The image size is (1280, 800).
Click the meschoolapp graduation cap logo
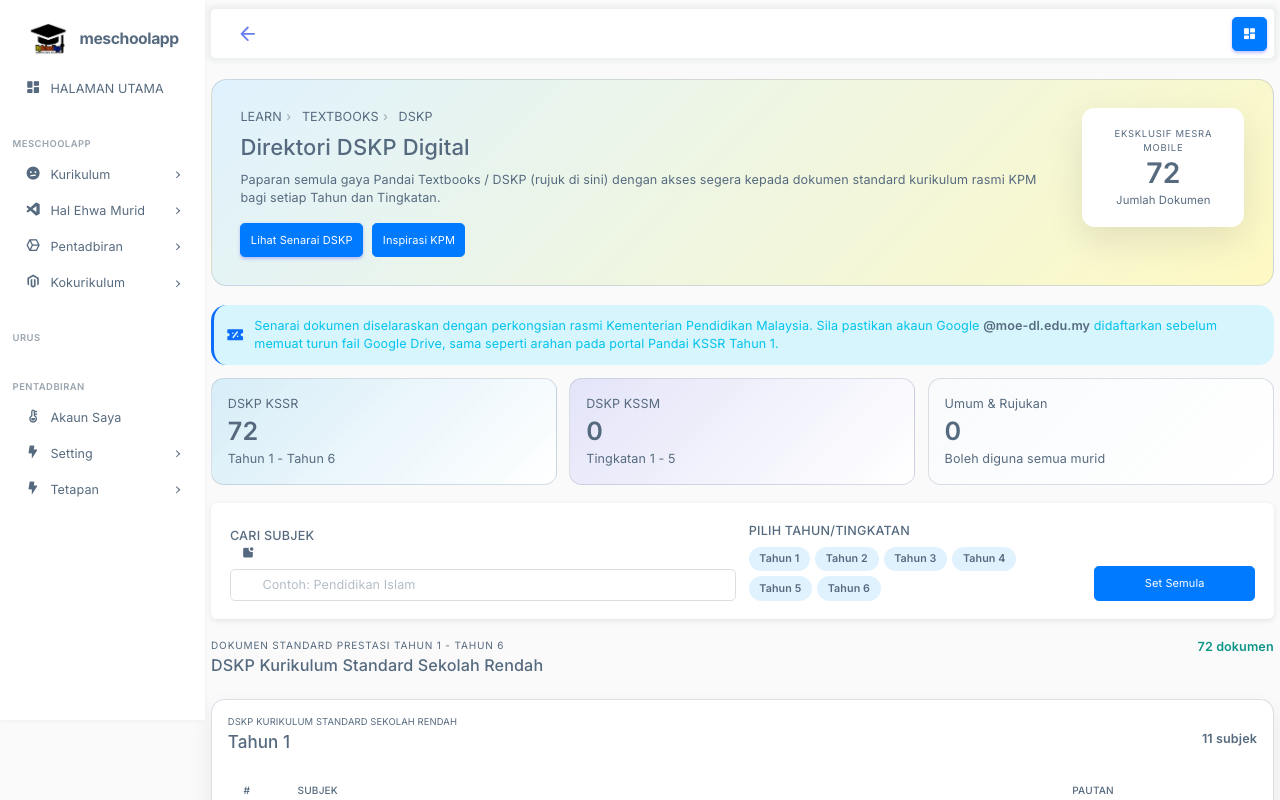click(48, 39)
